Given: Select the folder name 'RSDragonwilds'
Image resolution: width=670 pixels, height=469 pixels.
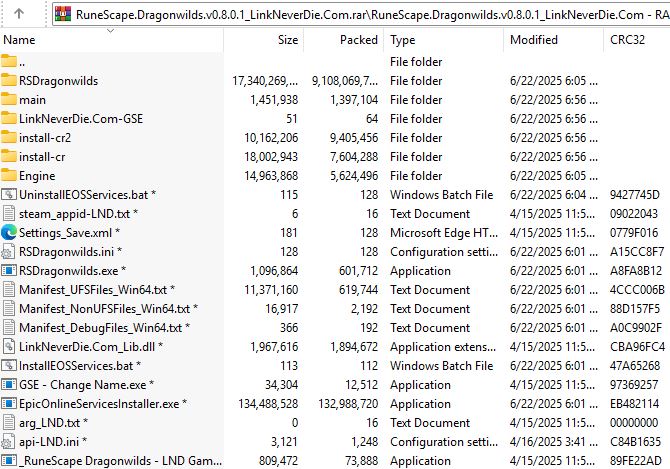Looking at the screenshot, I should (x=58, y=81).
